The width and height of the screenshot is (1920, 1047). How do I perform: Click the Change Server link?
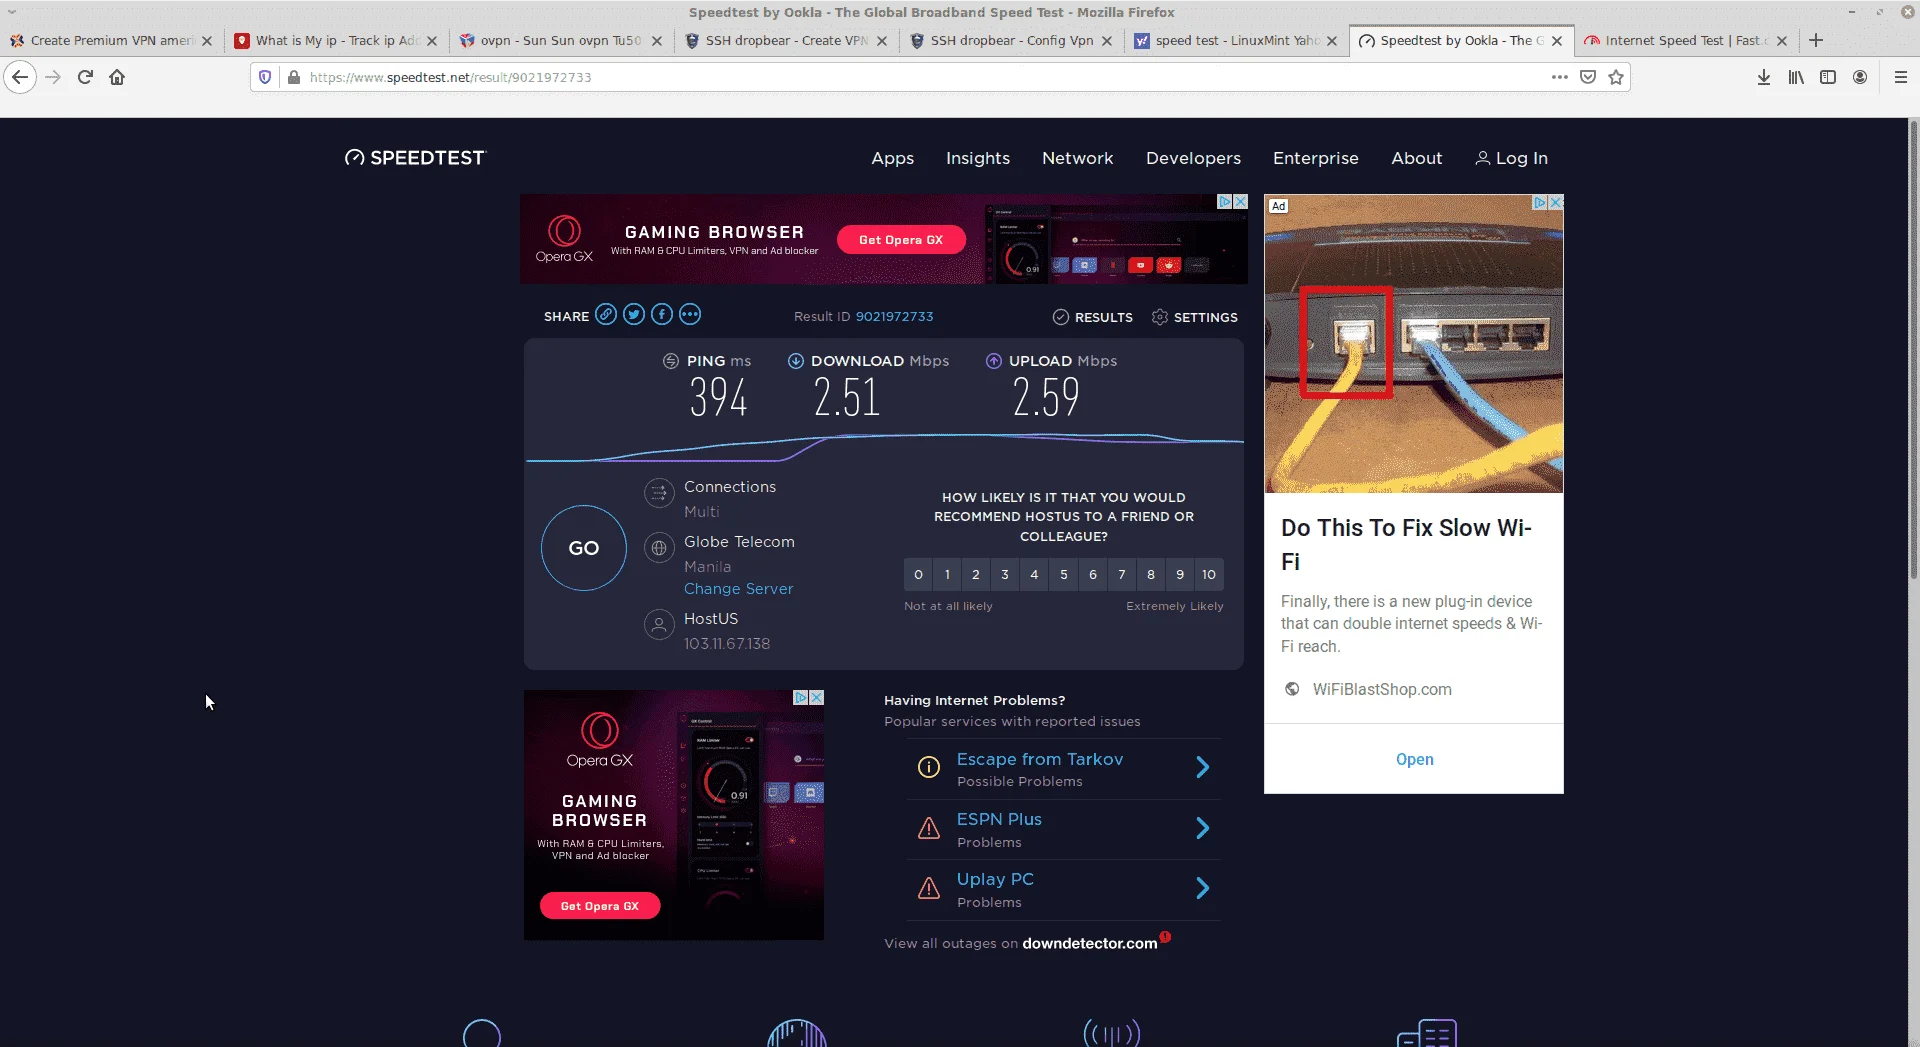tap(738, 589)
